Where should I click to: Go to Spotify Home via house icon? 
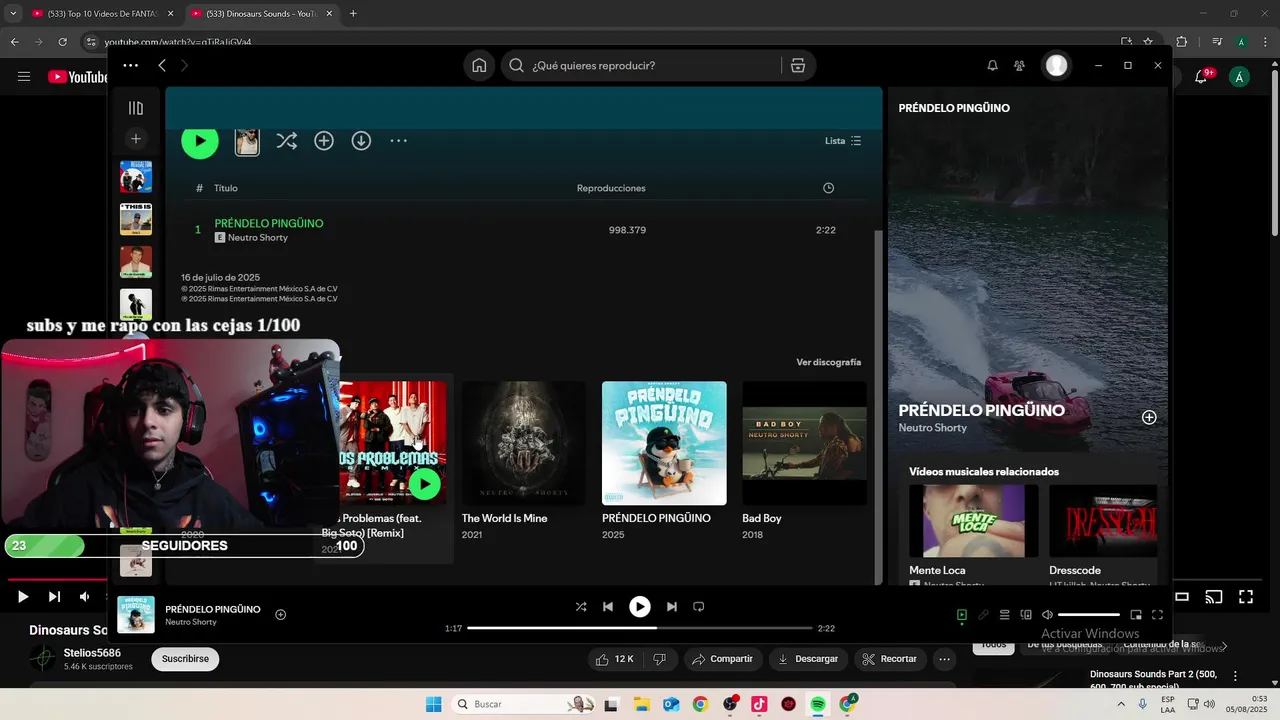(x=479, y=65)
